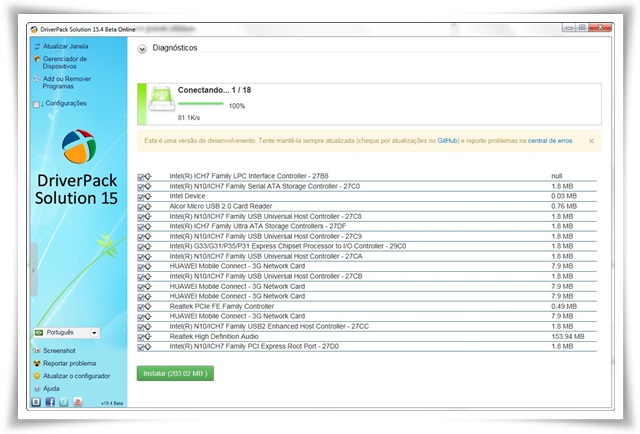Select the Realtek High Definition Audio row text
The width and height of the screenshot is (640, 434).
tap(214, 336)
